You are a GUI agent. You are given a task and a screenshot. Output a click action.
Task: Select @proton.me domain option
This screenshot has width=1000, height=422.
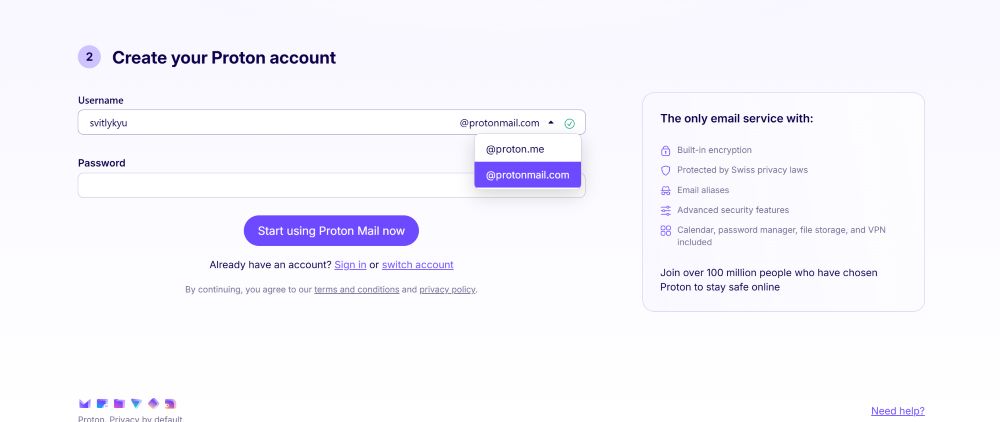[527, 149]
